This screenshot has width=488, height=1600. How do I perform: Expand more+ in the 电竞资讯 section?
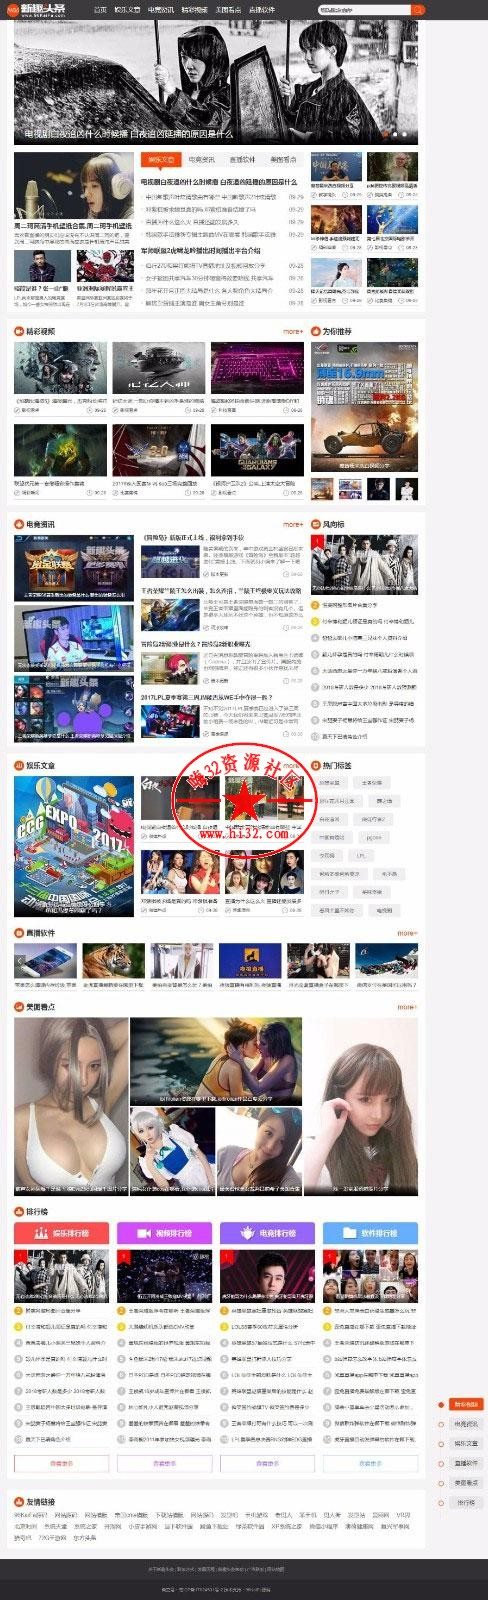(x=292, y=524)
